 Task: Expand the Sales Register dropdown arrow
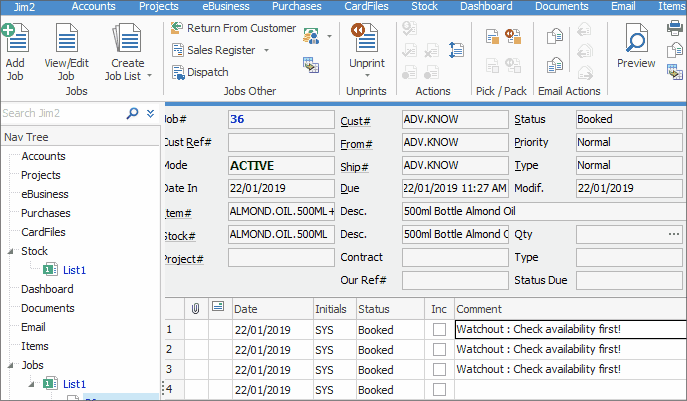(x=266, y=50)
